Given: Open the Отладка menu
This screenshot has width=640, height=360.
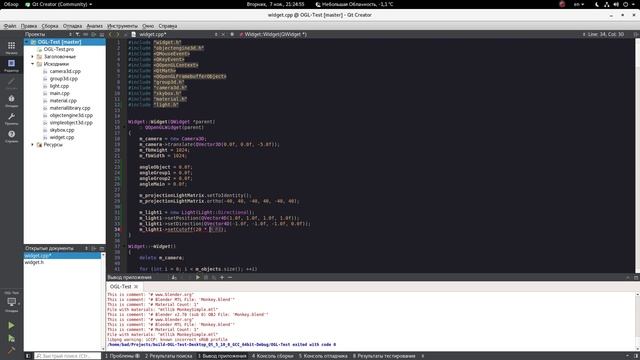Looking at the screenshot, I should click(72, 26).
